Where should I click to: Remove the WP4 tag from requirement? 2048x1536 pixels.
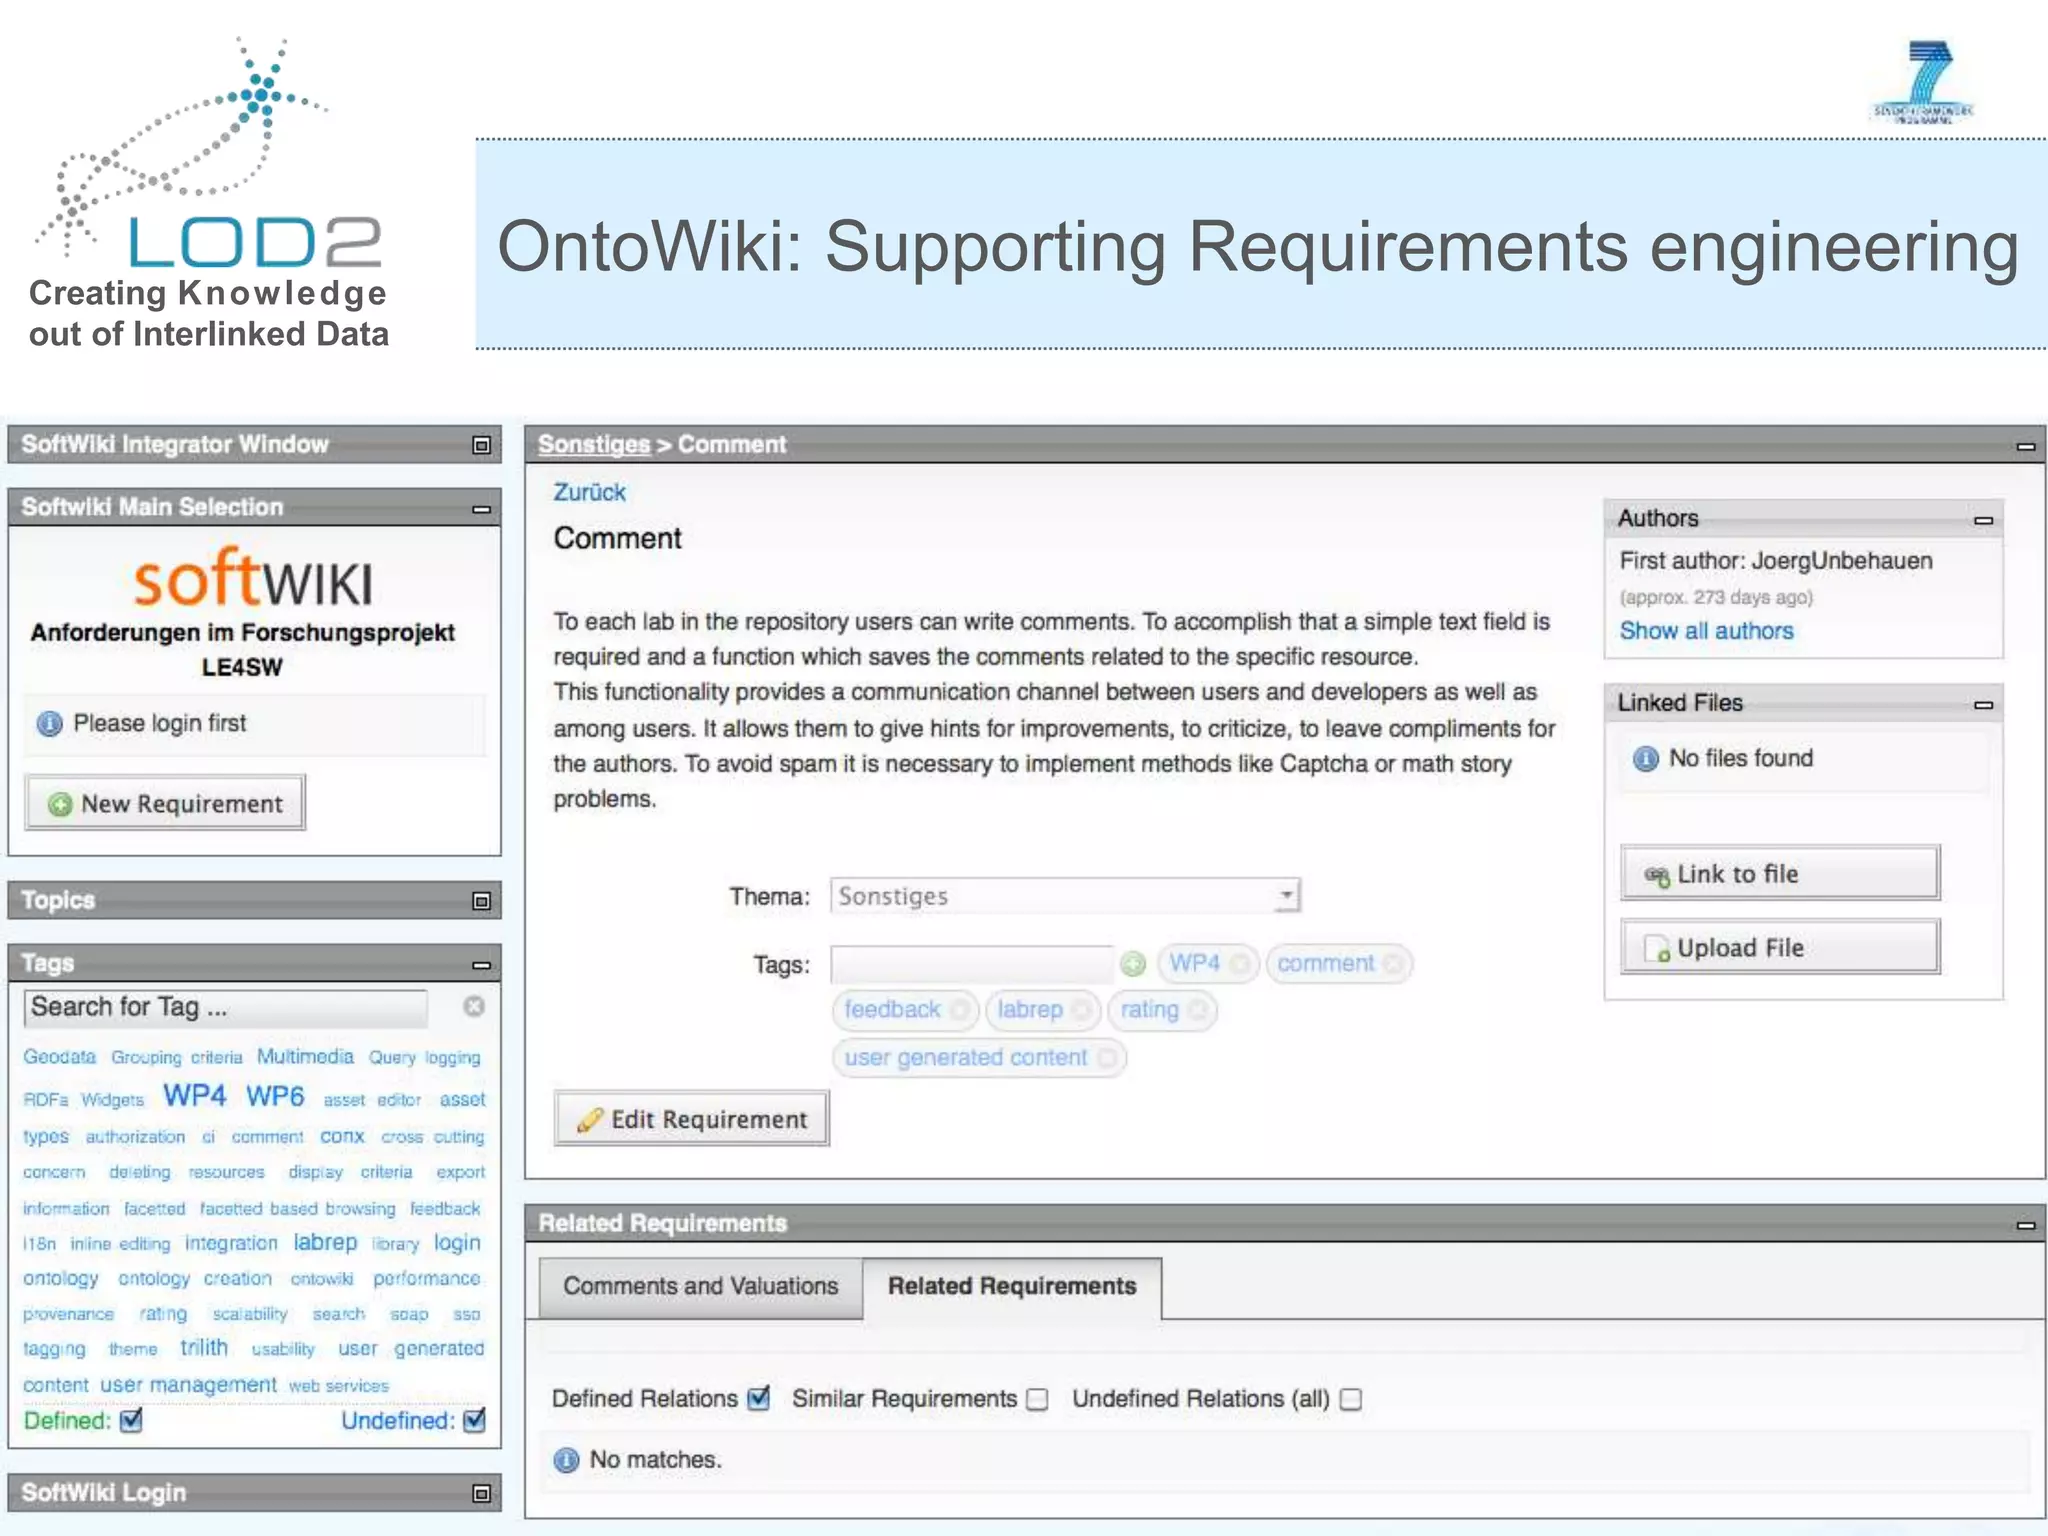pos(1240,964)
